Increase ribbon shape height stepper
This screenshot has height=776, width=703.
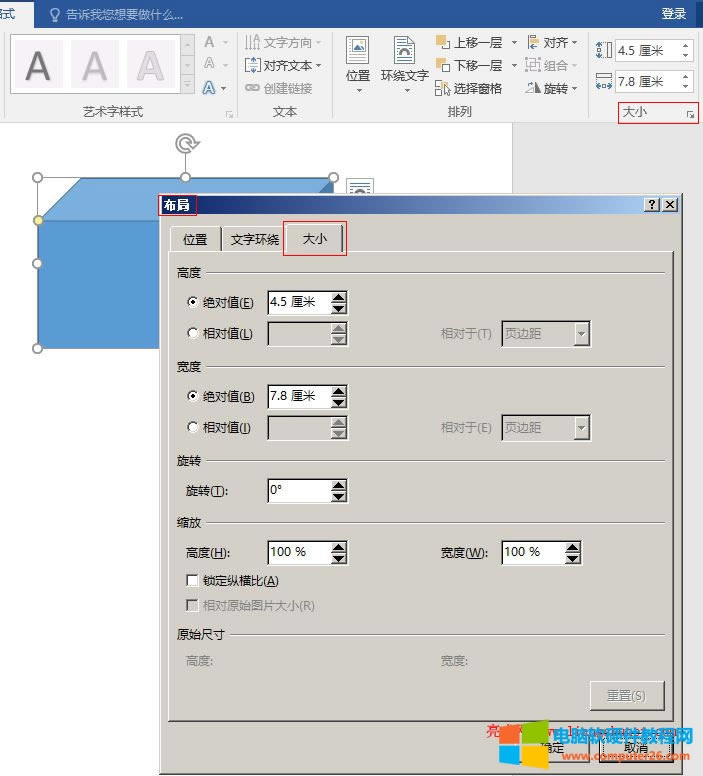click(686, 46)
